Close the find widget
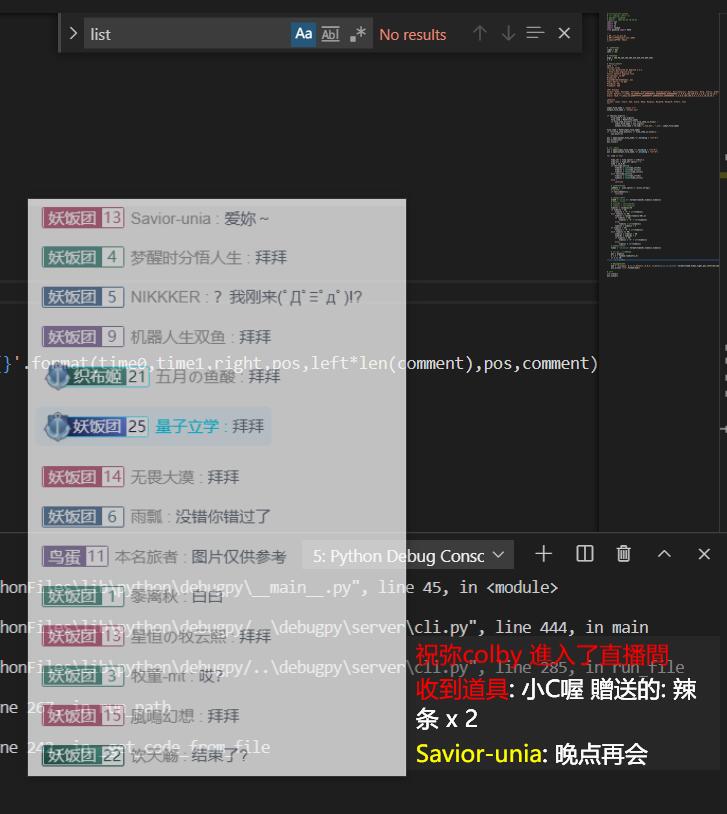 tap(564, 34)
